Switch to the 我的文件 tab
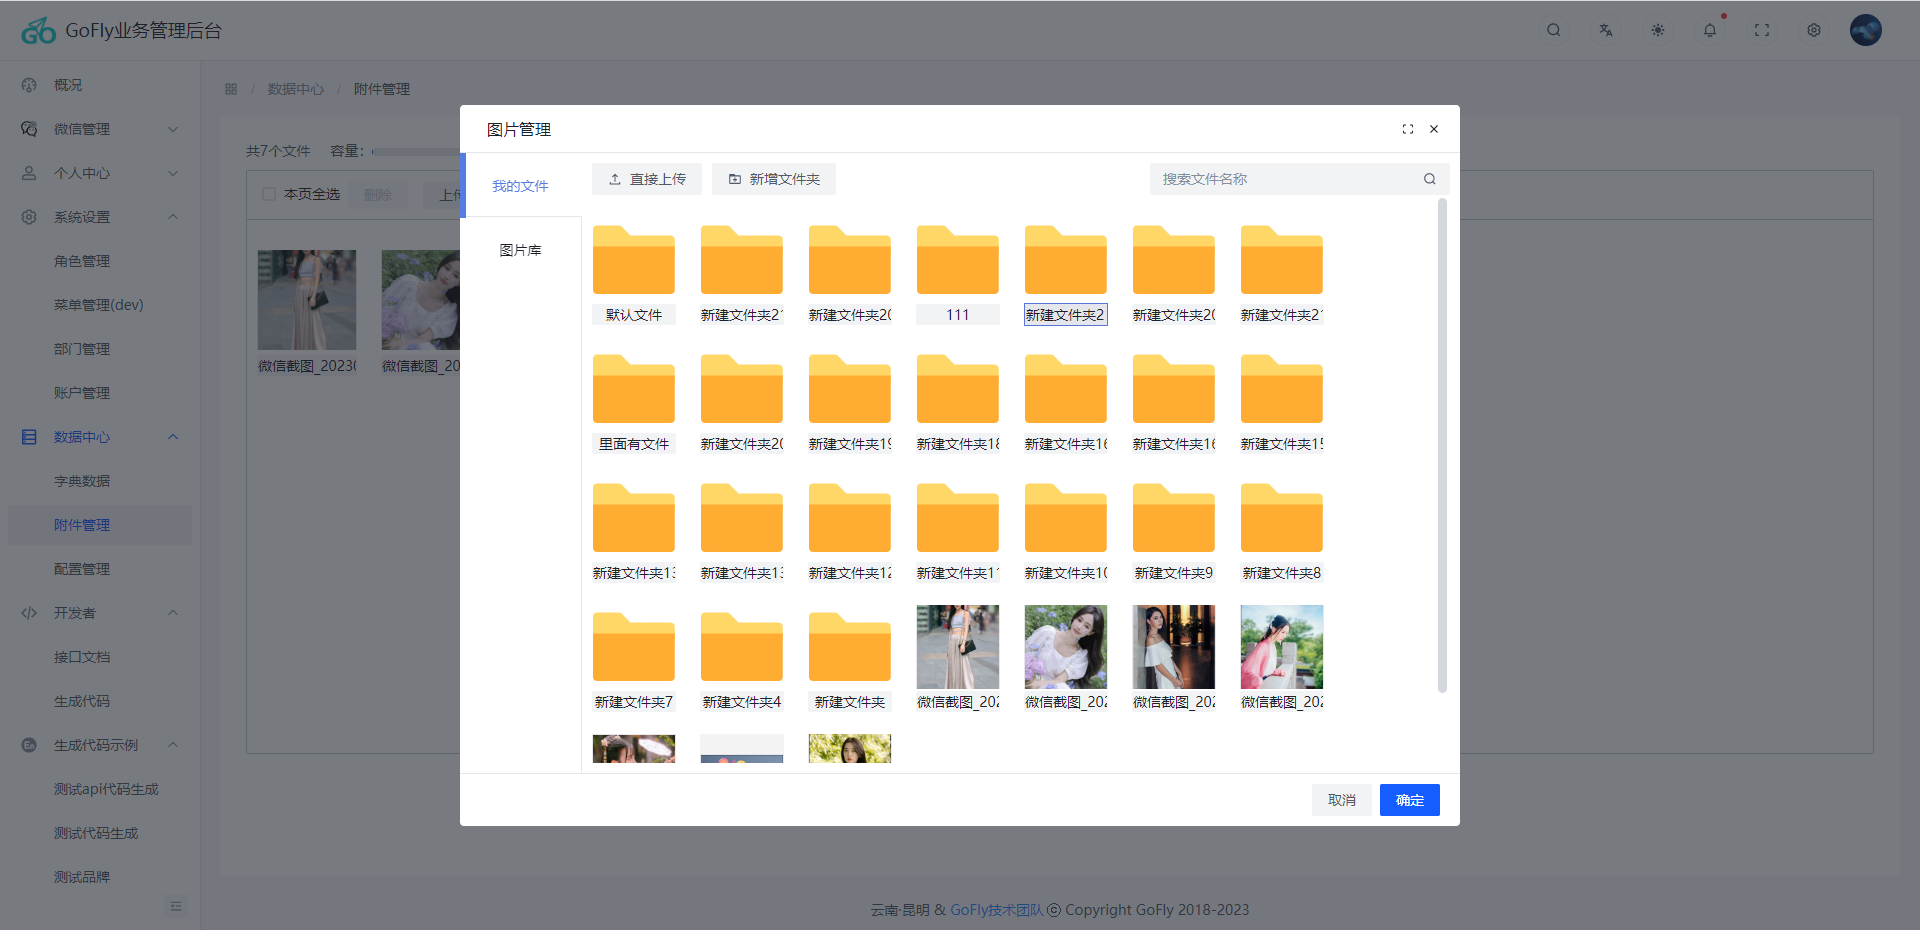Image resolution: width=1920 pixels, height=930 pixels. [521, 186]
